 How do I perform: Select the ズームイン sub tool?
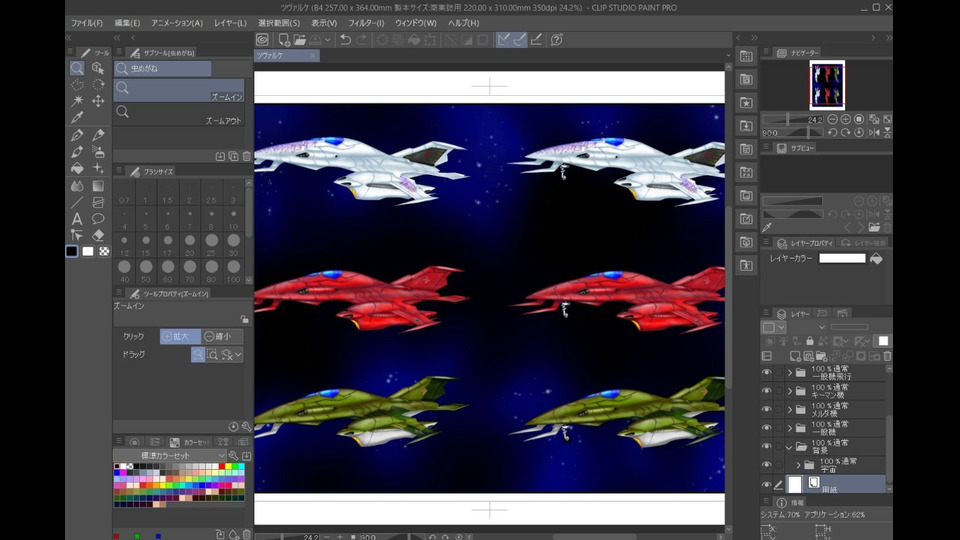179,91
